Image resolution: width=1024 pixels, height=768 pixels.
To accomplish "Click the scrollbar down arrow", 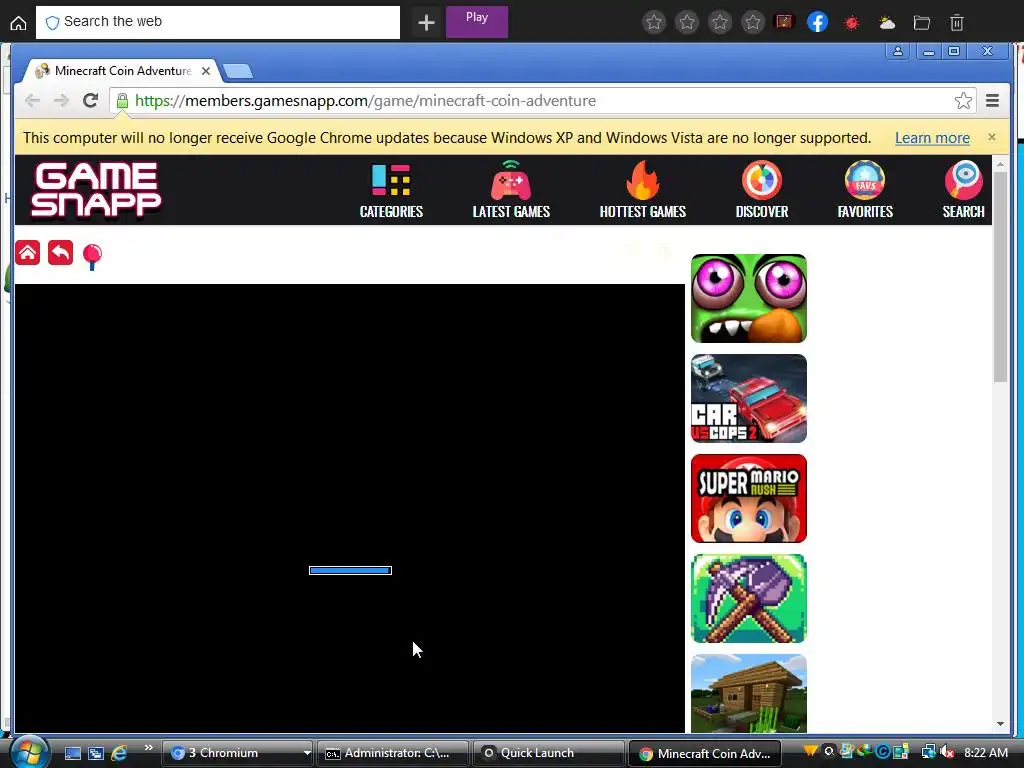I will click(x=1000, y=724).
